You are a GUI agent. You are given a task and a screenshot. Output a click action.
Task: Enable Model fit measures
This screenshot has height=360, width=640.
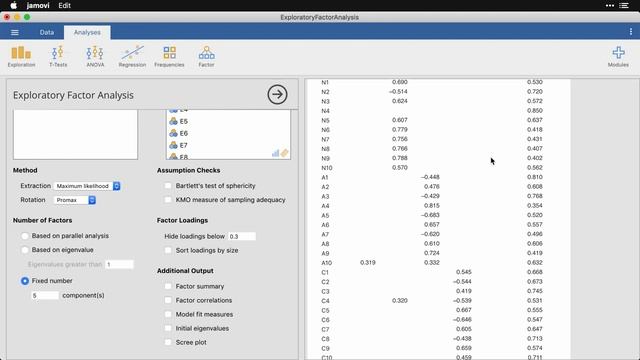(168, 314)
